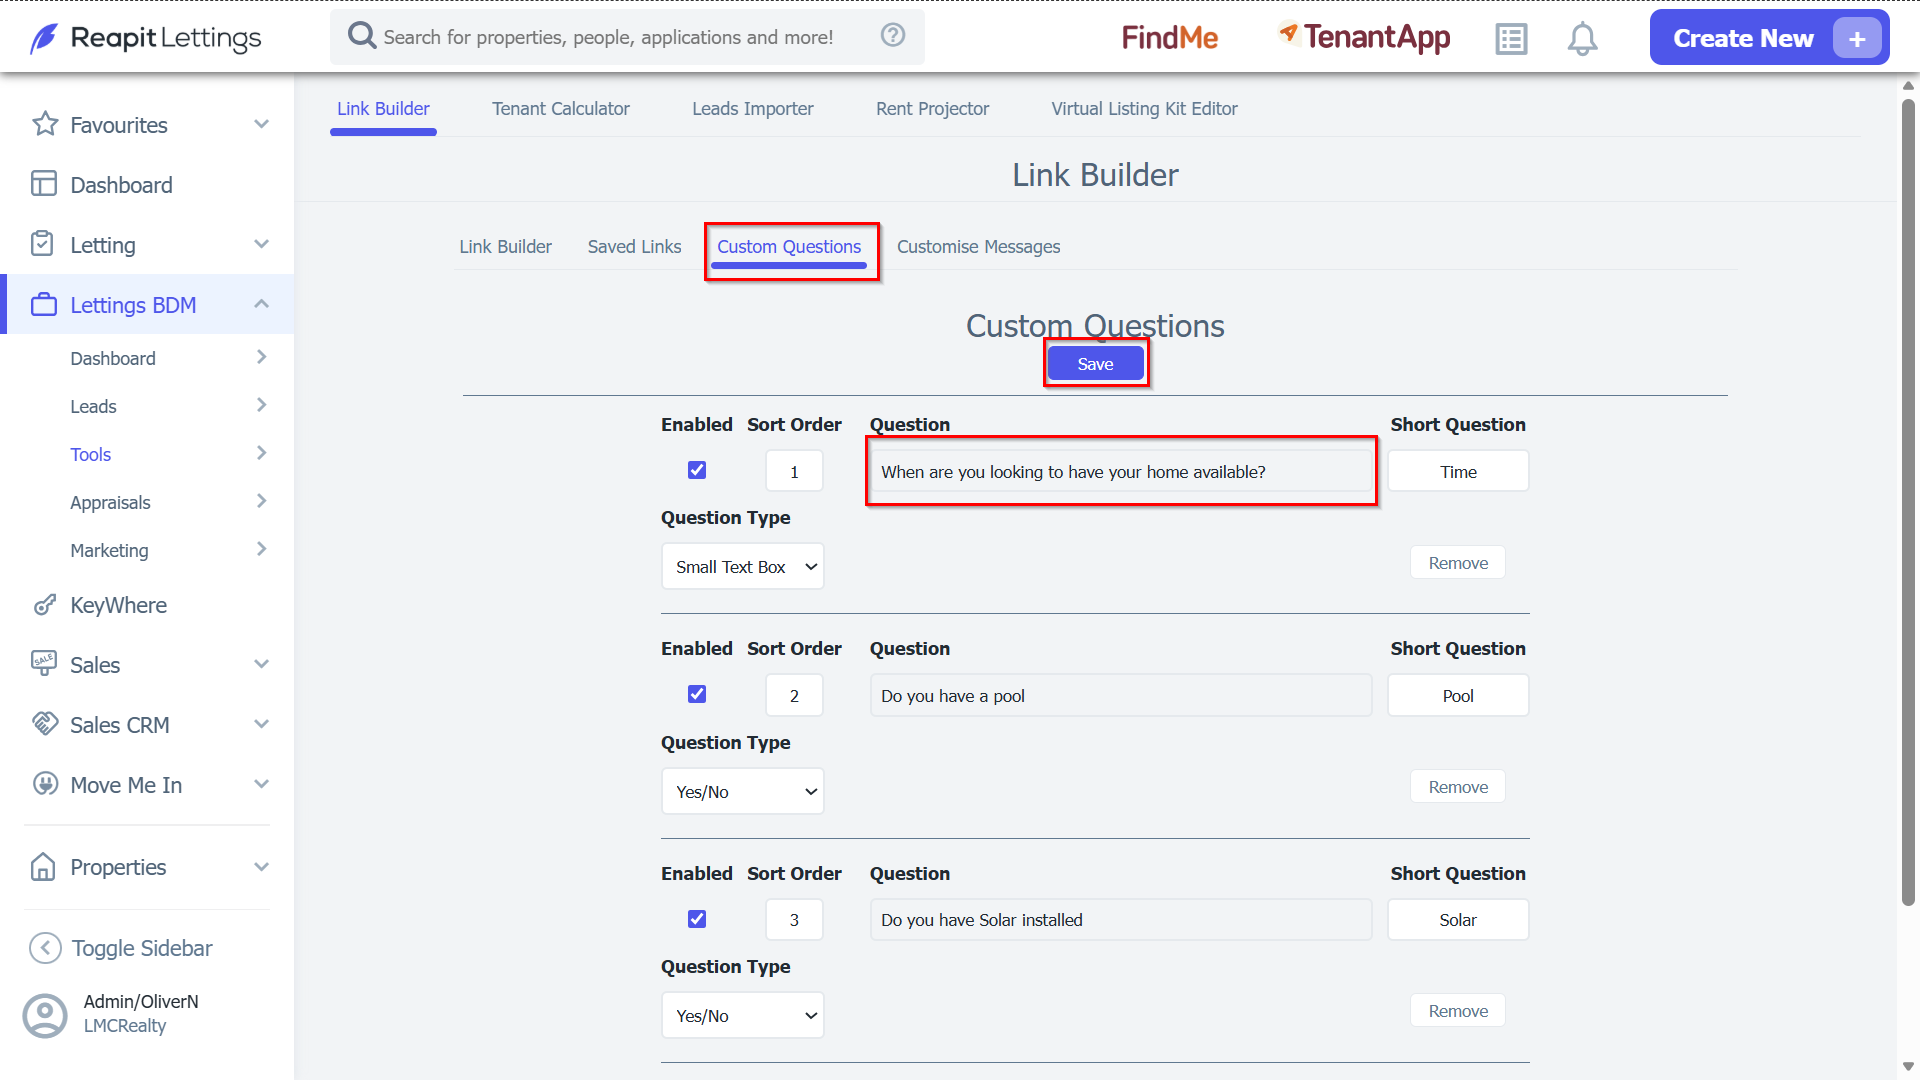Click the search magnifier icon
1920x1080 pixels.
[x=361, y=36]
